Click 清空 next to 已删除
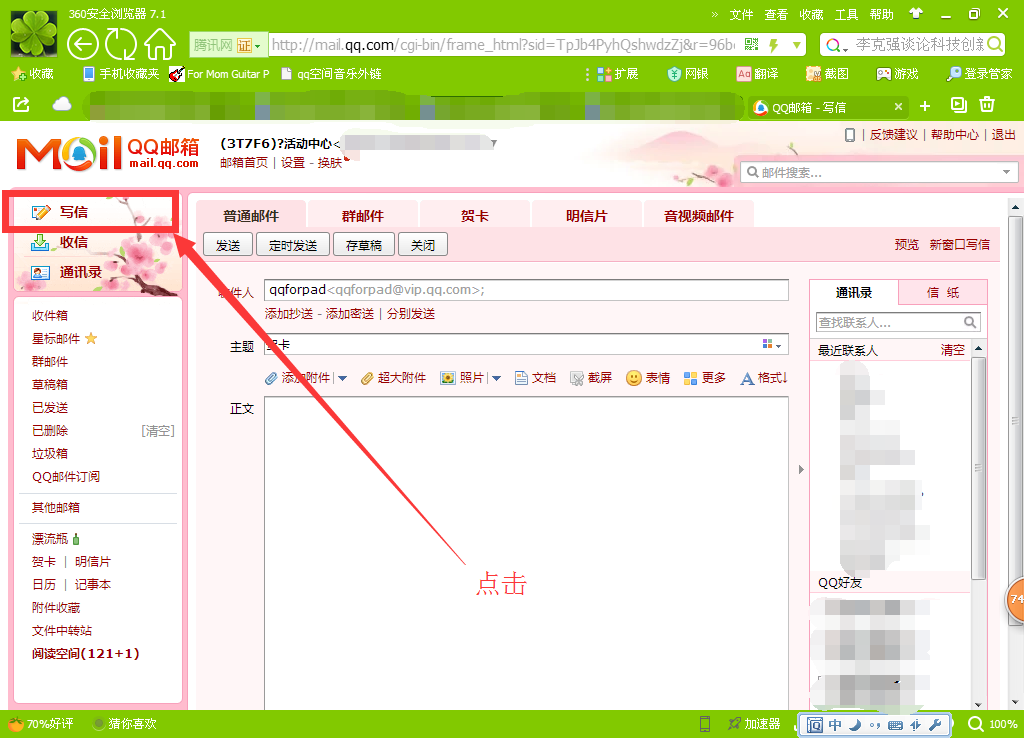The height and width of the screenshot is (738, 1024). tap(158, 431)
